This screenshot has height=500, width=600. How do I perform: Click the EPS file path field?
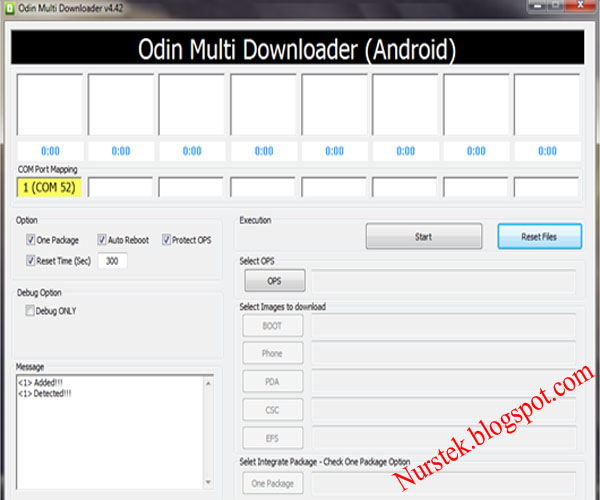[443, 437]
